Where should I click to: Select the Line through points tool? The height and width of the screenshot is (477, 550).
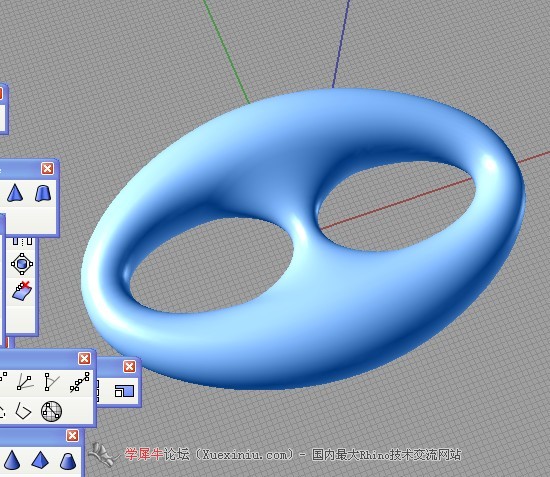coord(80,382)
